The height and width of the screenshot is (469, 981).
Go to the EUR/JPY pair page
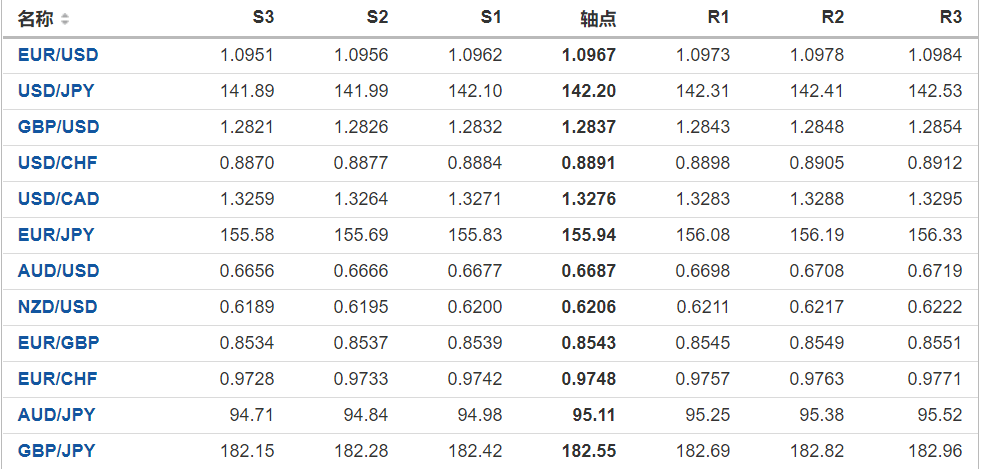[x=56, y=235]
